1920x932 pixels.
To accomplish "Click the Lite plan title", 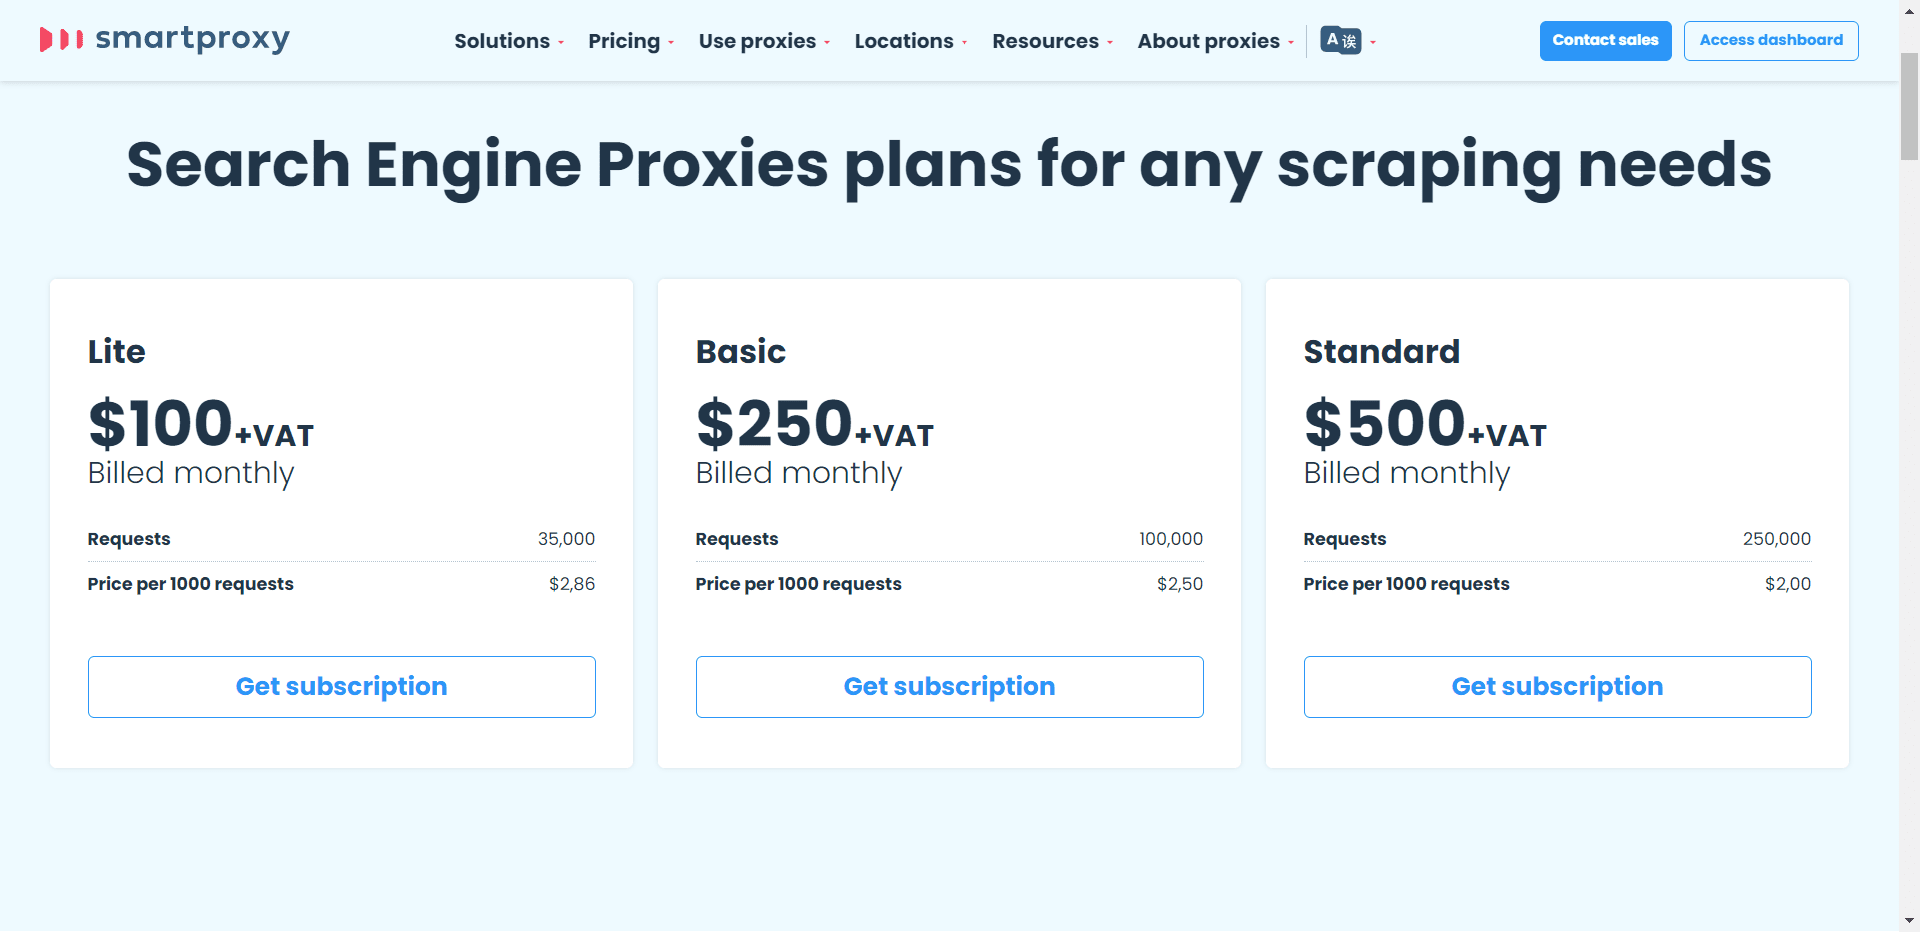I will point(116,352).
